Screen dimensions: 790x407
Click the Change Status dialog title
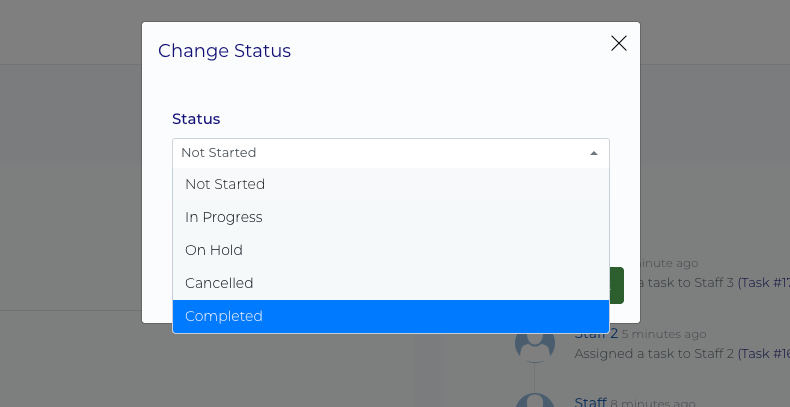point(225,50)
